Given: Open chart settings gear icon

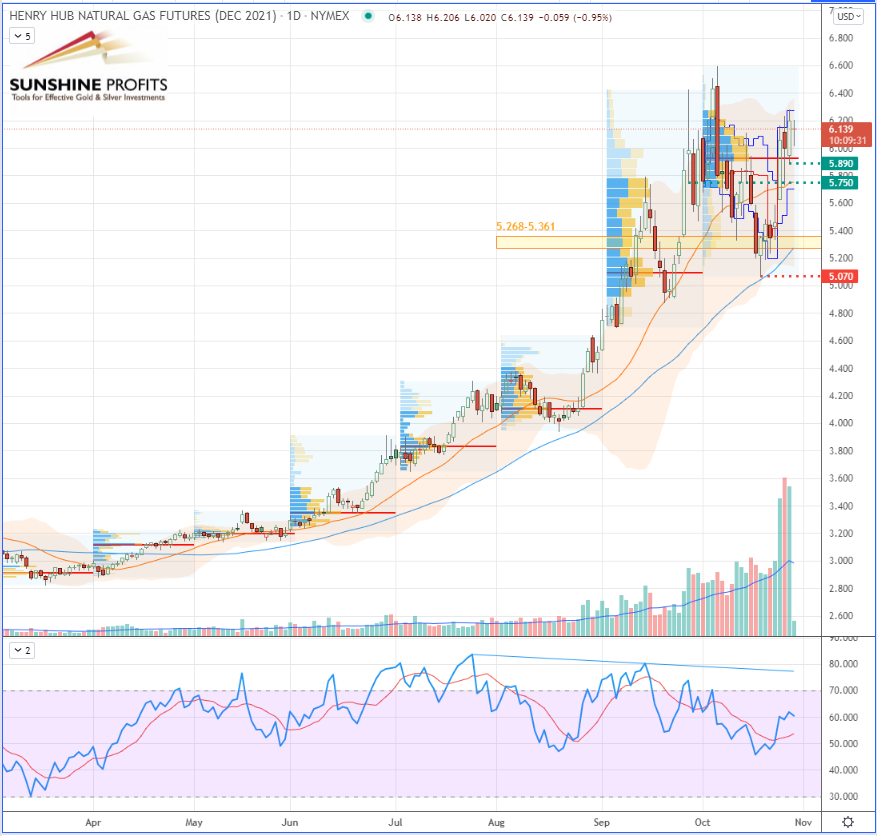Looking at the screenshot, I should pyautogui.click(x=848, y=822).
